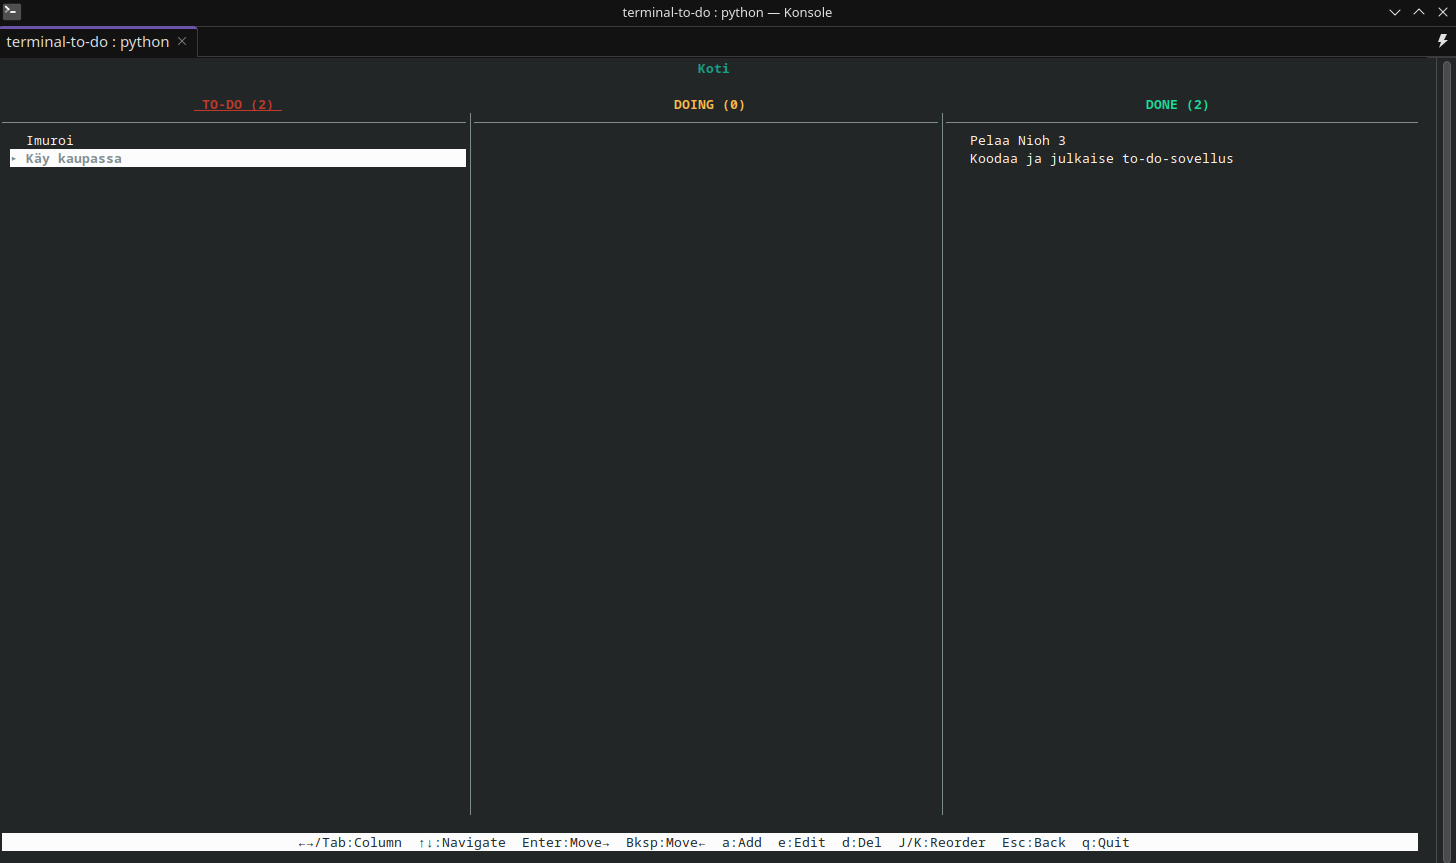This screenshot has width=1456, height=863.
Task: Select the Imuroi task
Action: (50, 141)
